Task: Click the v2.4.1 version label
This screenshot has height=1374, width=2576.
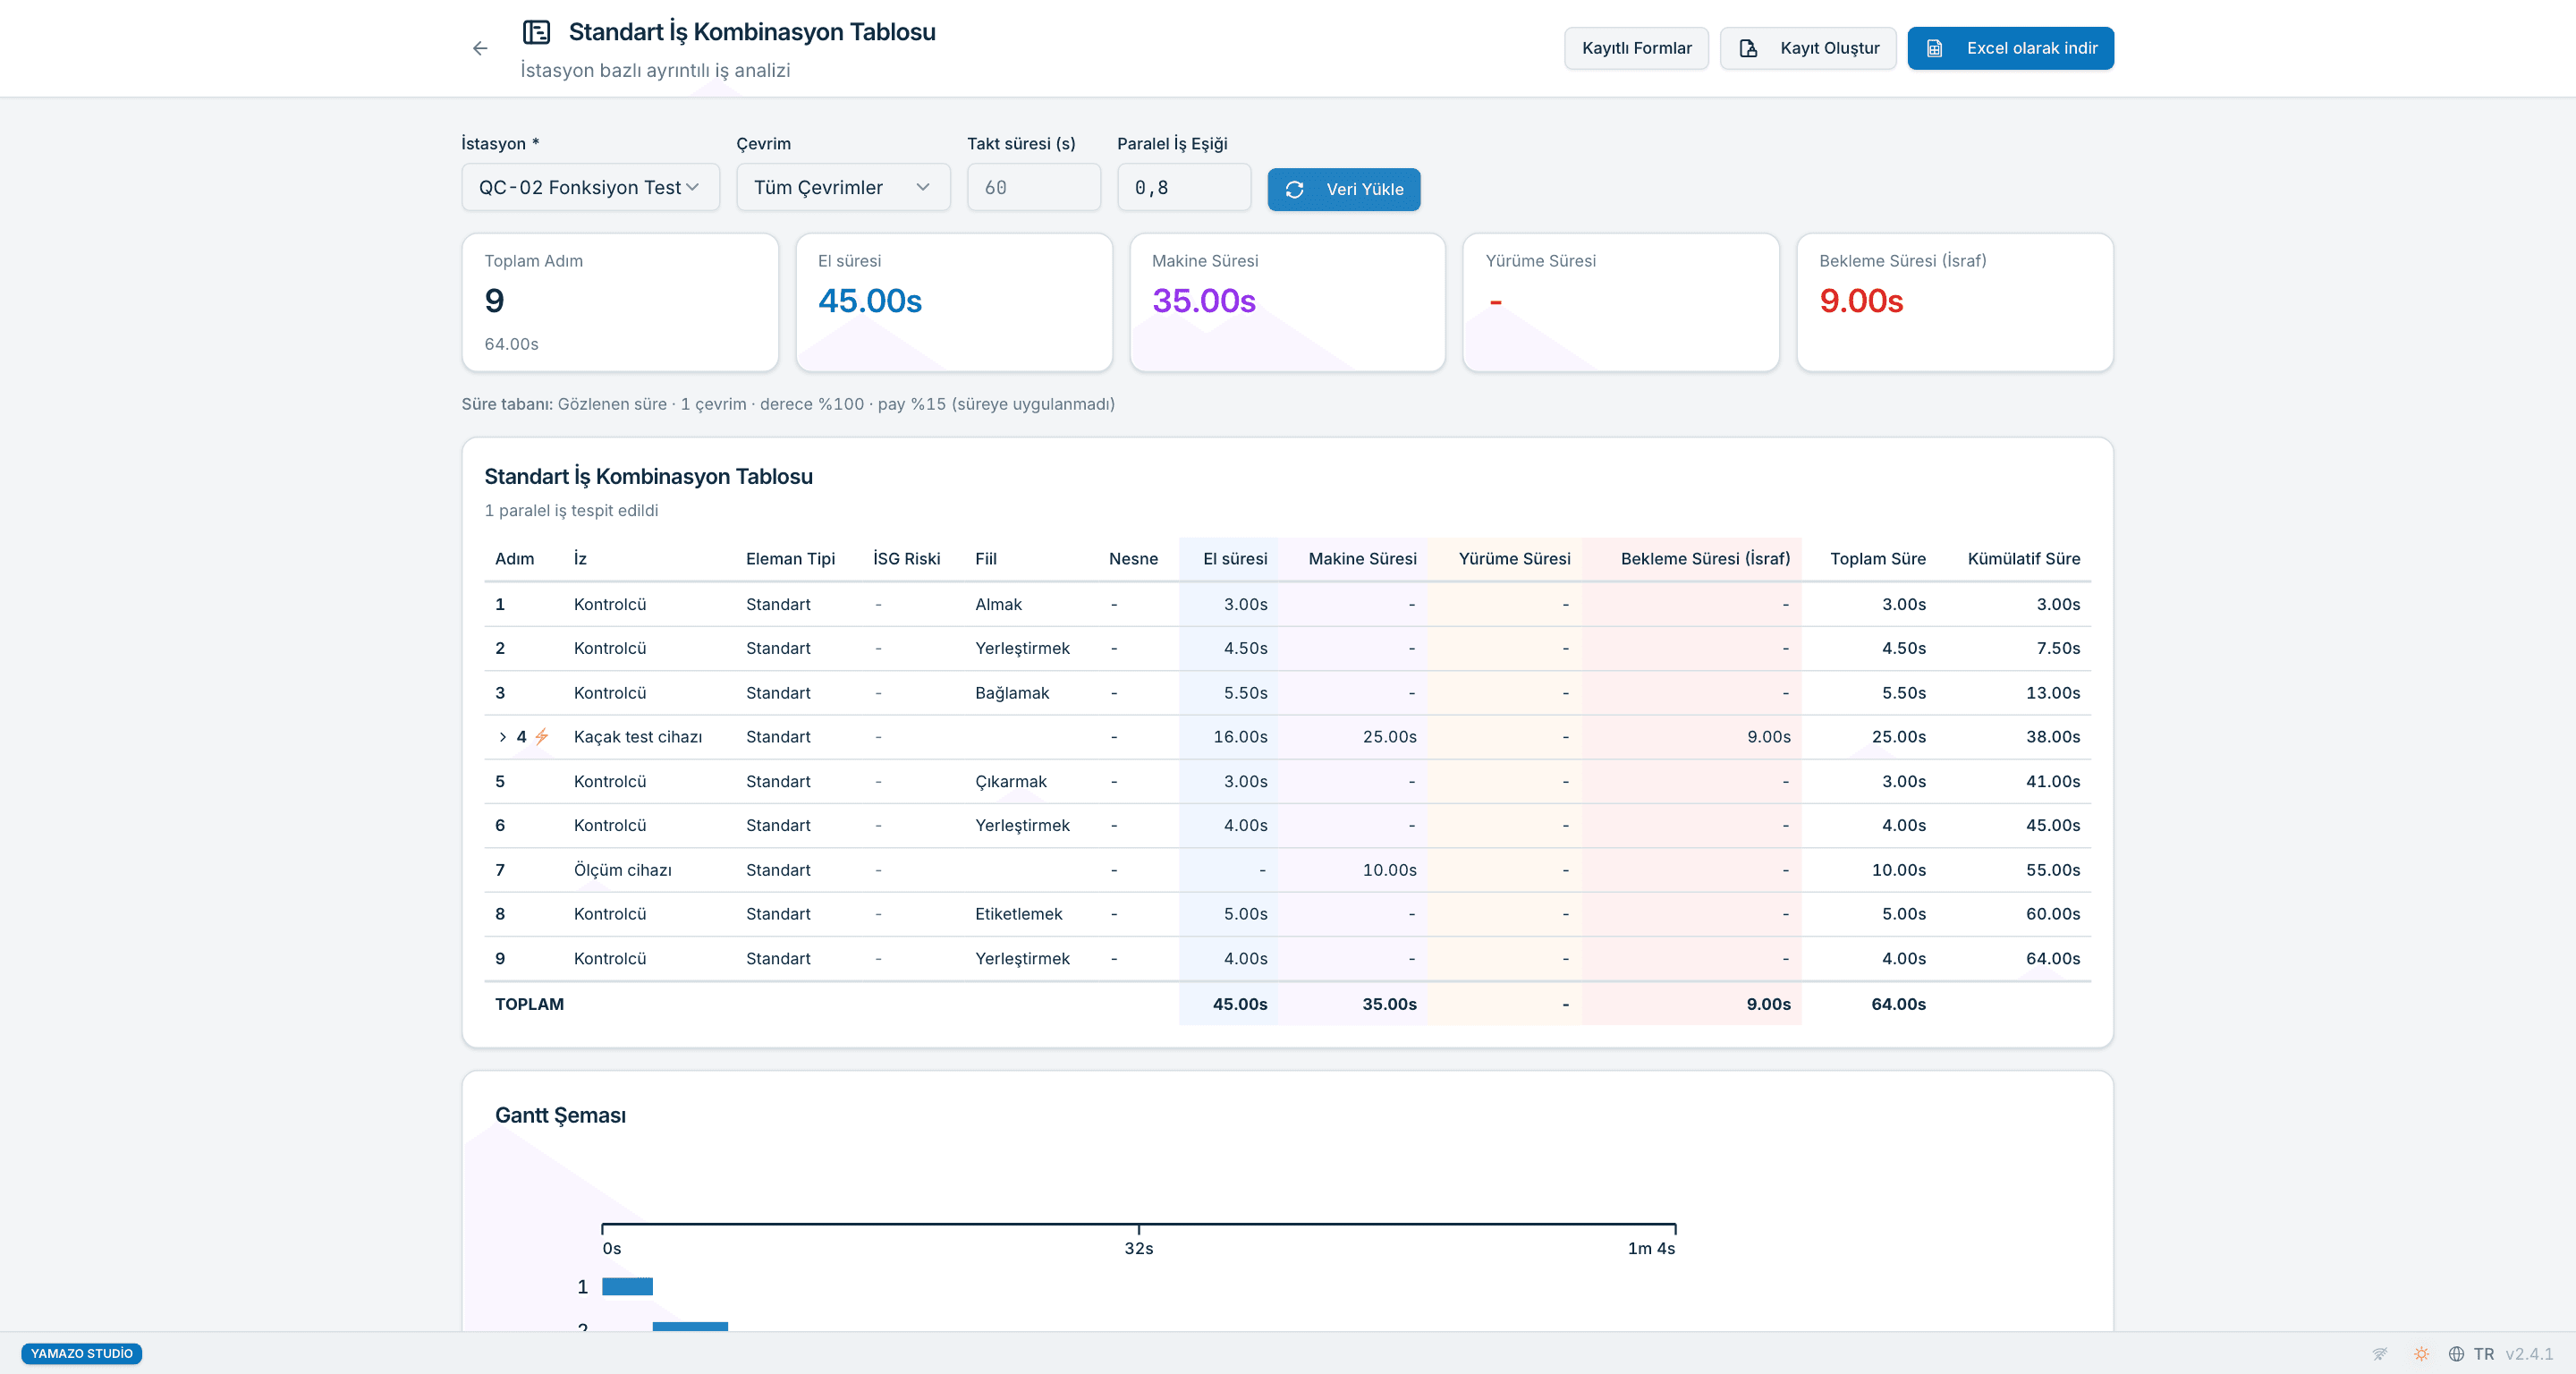Action: pos(2529,1354)
